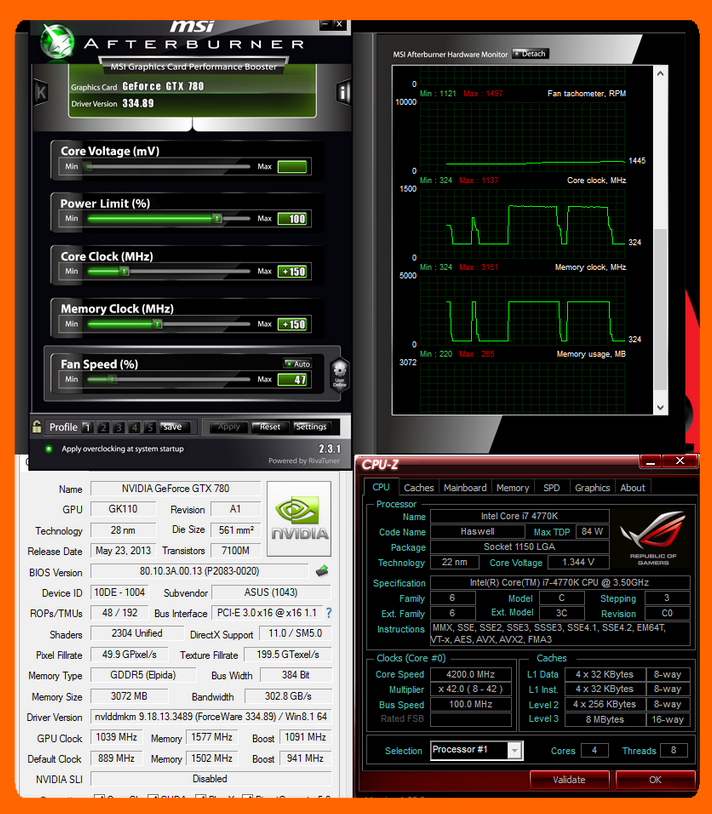Open the Afterburner info 'i' panel
This screenshot has height=814, width=712.
343,92
